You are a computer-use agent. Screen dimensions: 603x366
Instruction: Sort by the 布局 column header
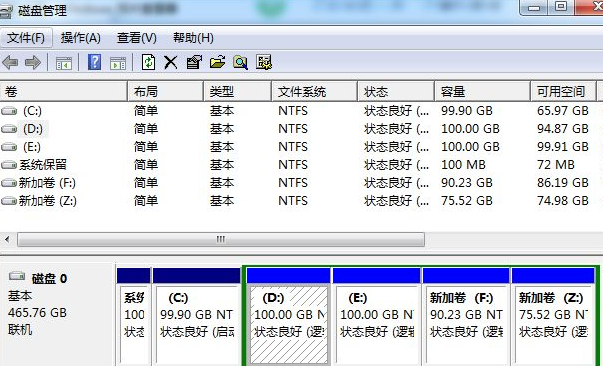[x=165, y=92]
